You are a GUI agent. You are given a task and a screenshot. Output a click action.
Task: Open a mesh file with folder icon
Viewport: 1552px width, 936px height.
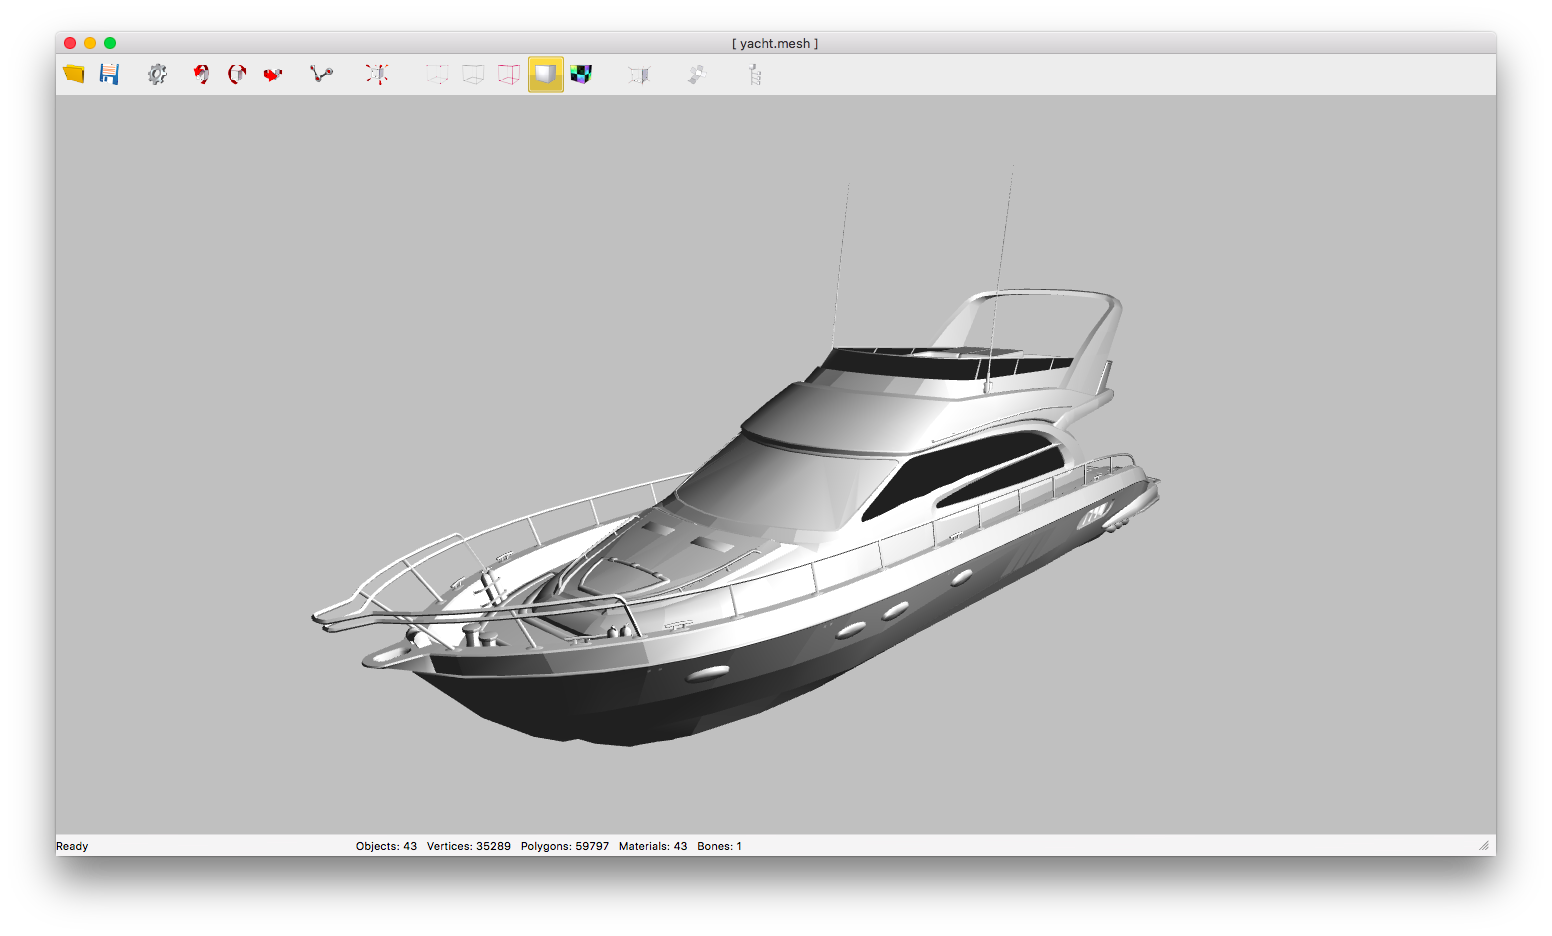point(74,74)
